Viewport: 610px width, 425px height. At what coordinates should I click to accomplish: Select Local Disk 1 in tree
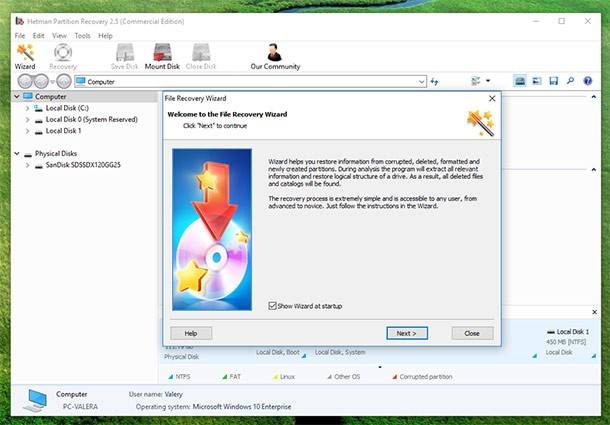63,131
